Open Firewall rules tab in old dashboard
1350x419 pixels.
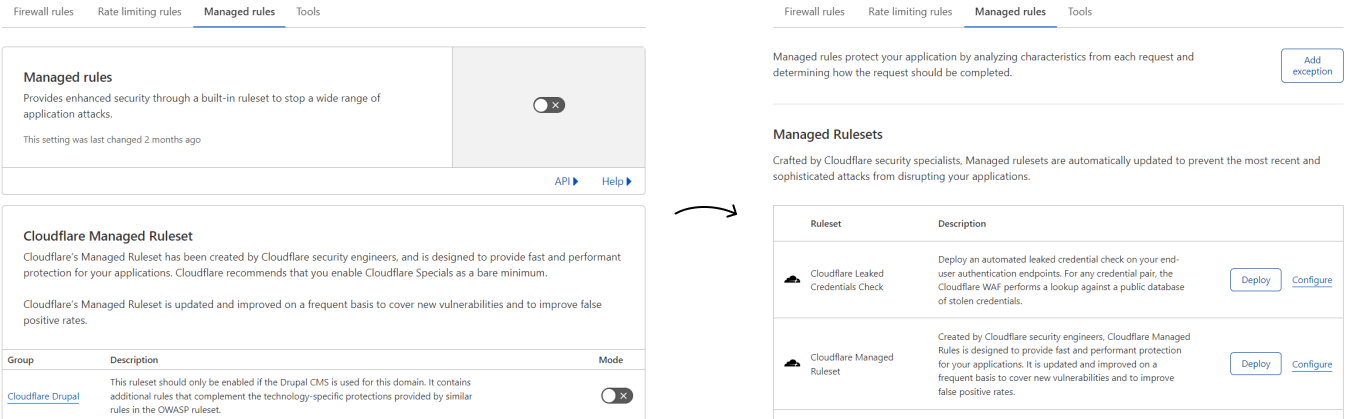point(42,12)
